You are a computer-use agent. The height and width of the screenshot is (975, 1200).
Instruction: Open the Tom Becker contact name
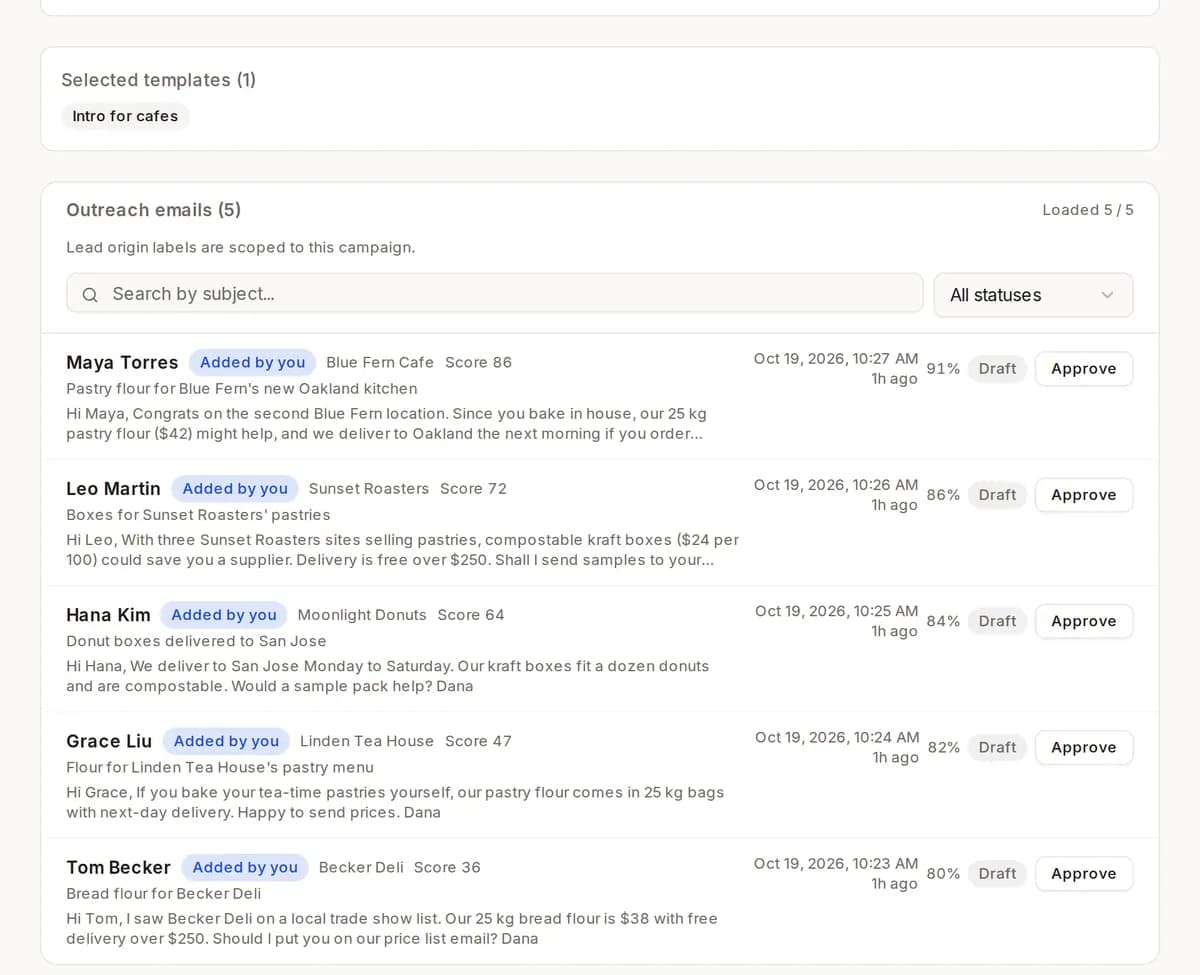click(118, 866)
